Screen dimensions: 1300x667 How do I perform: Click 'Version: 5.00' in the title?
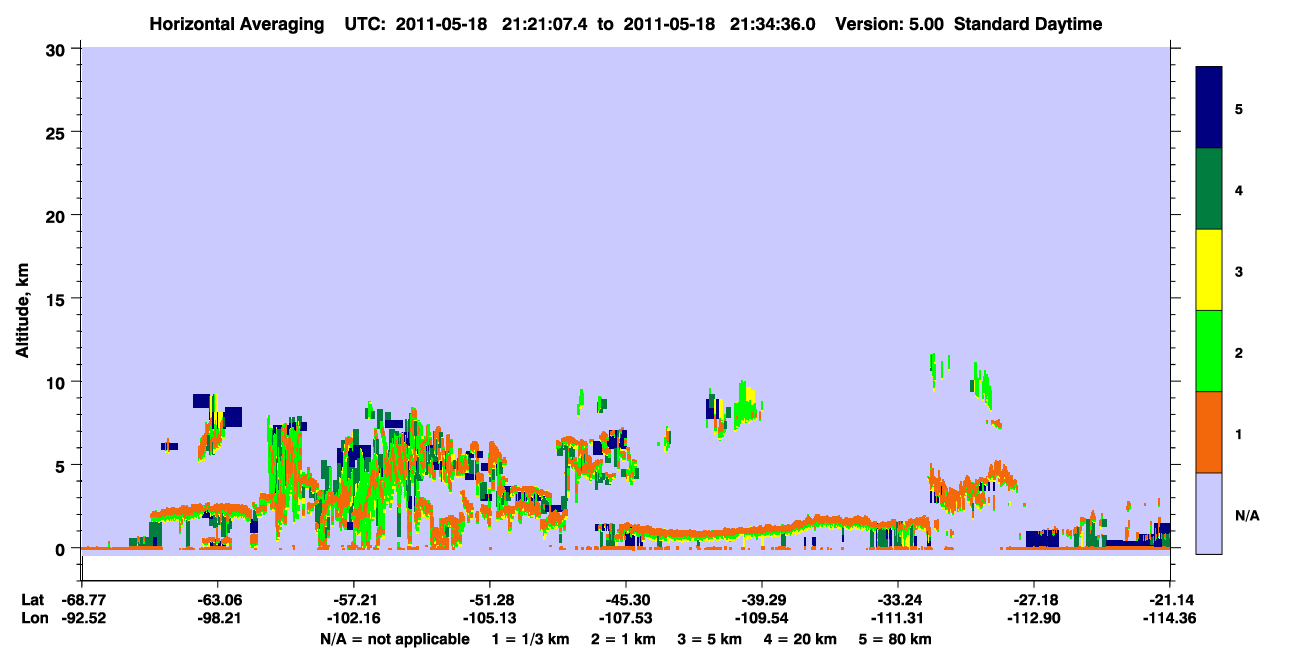[x=891, y=24]
